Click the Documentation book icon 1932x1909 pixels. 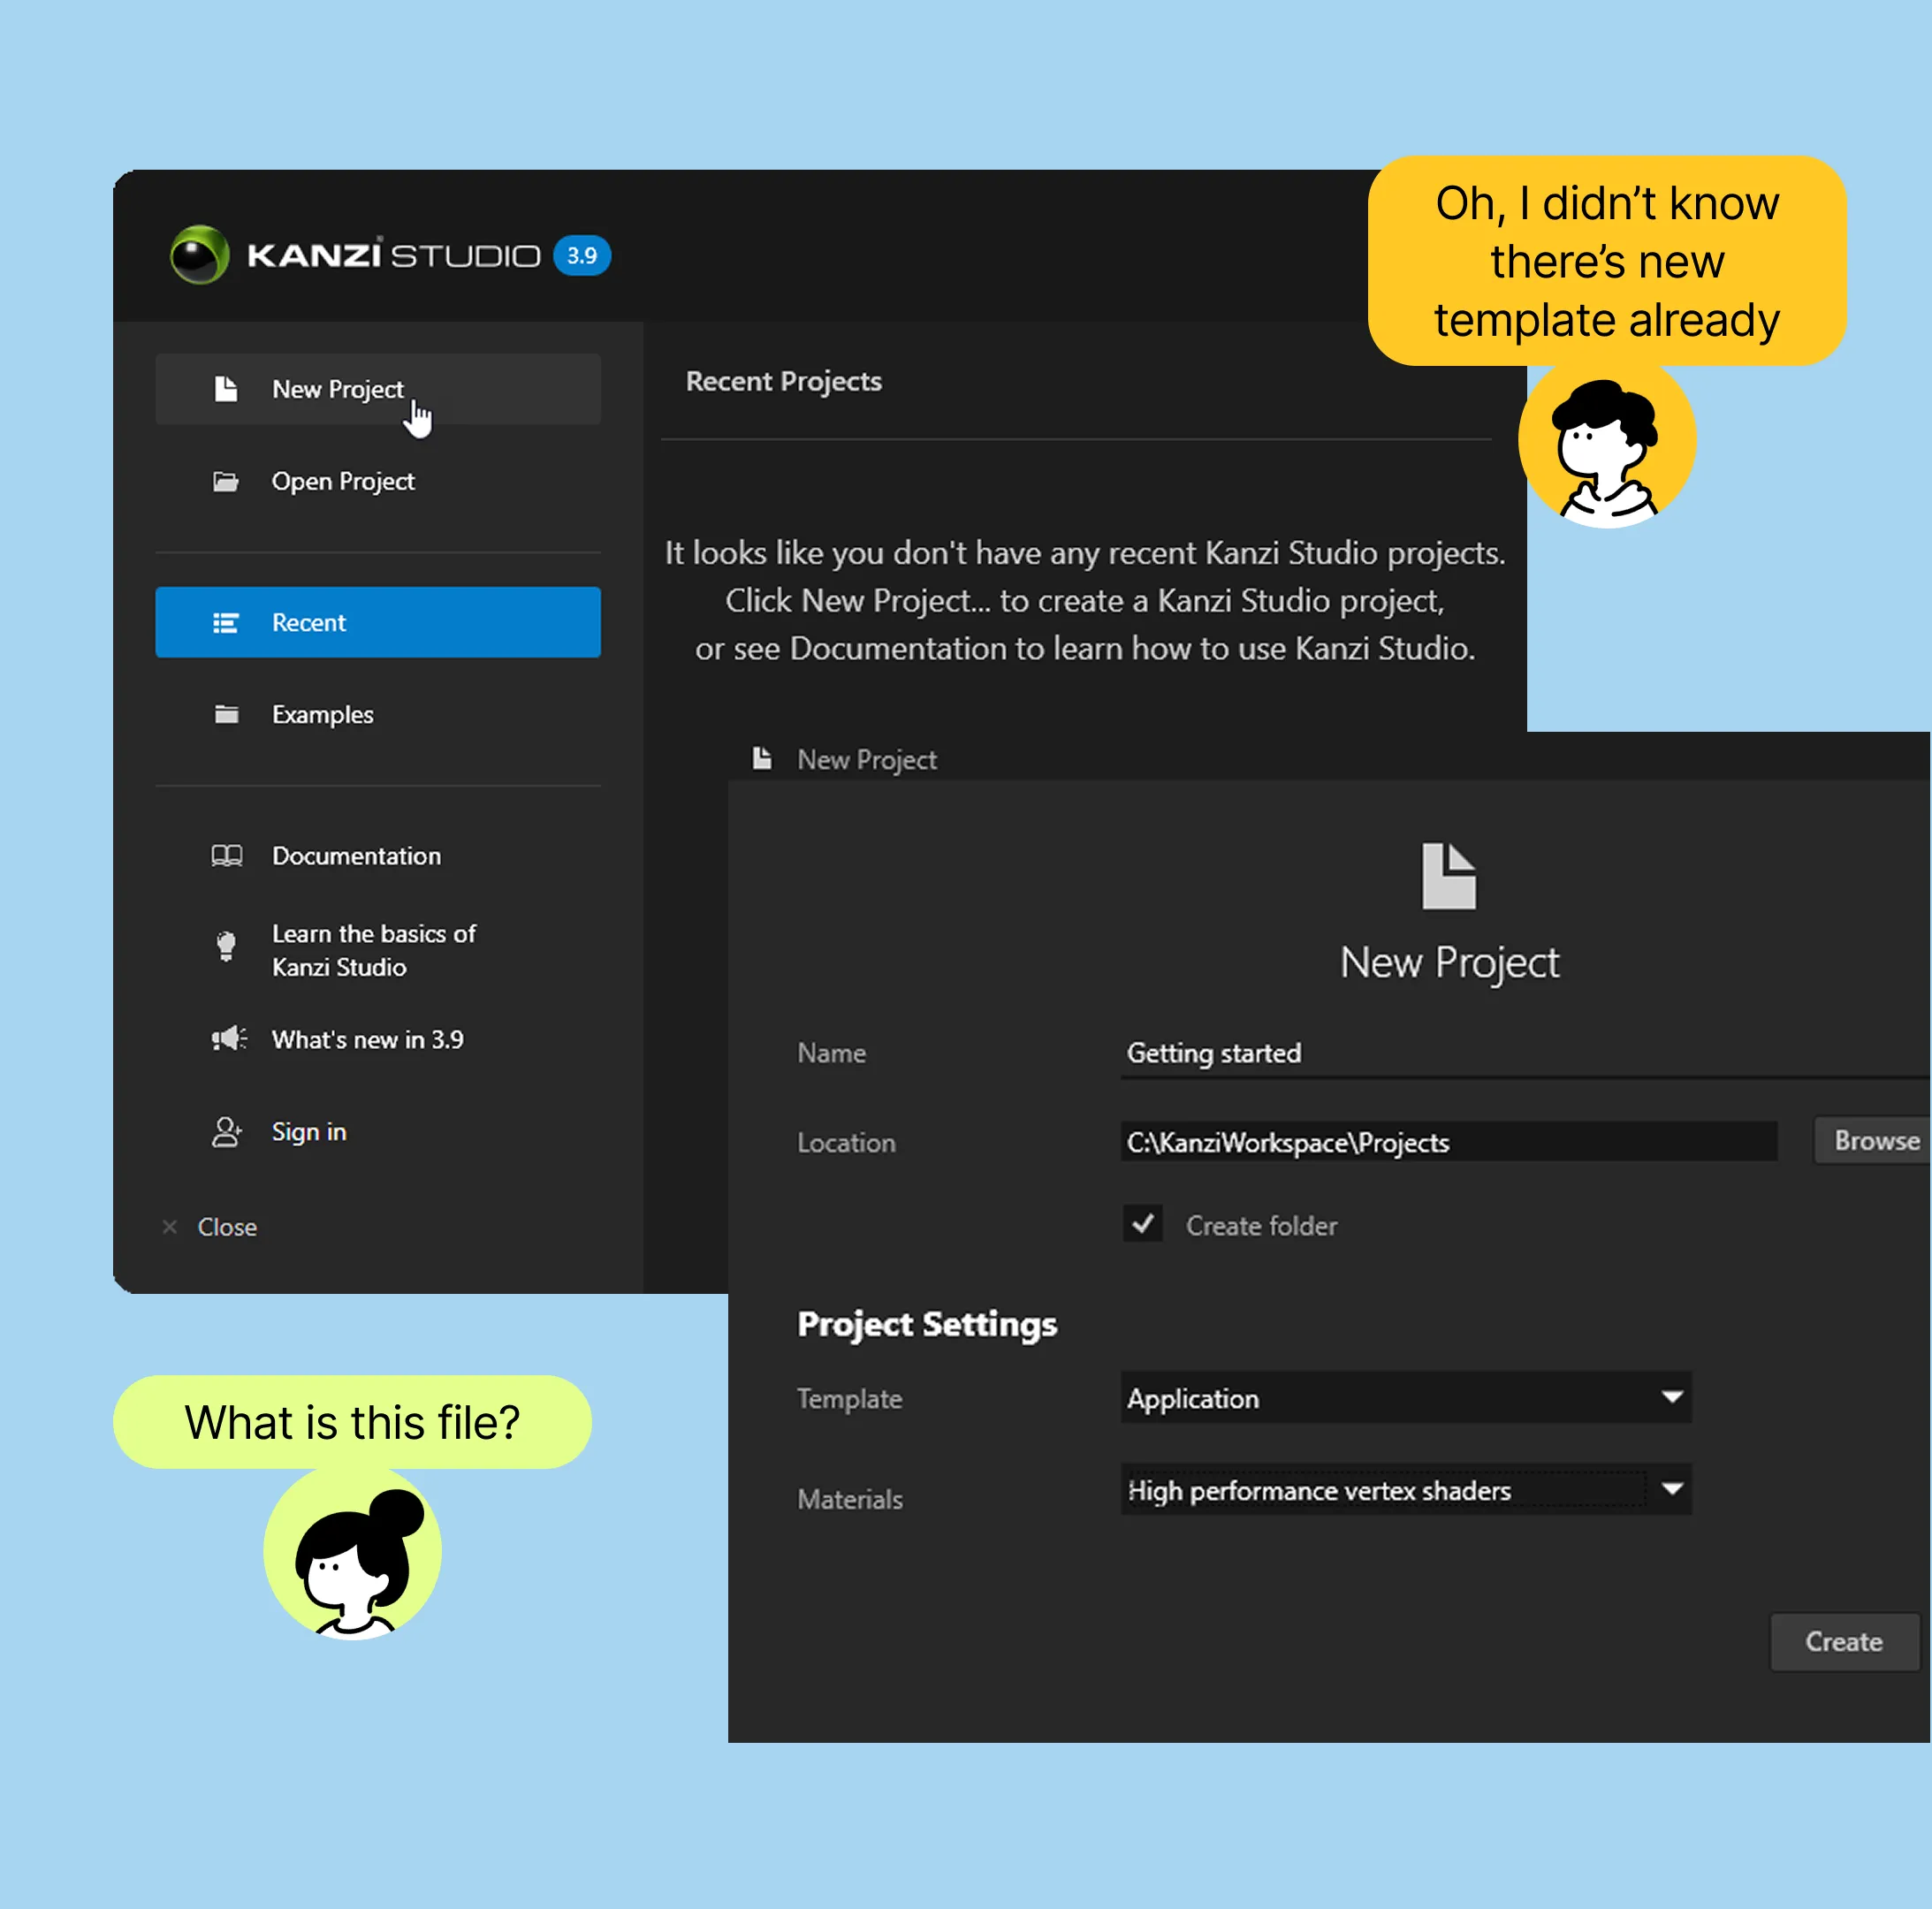point(227,856)
